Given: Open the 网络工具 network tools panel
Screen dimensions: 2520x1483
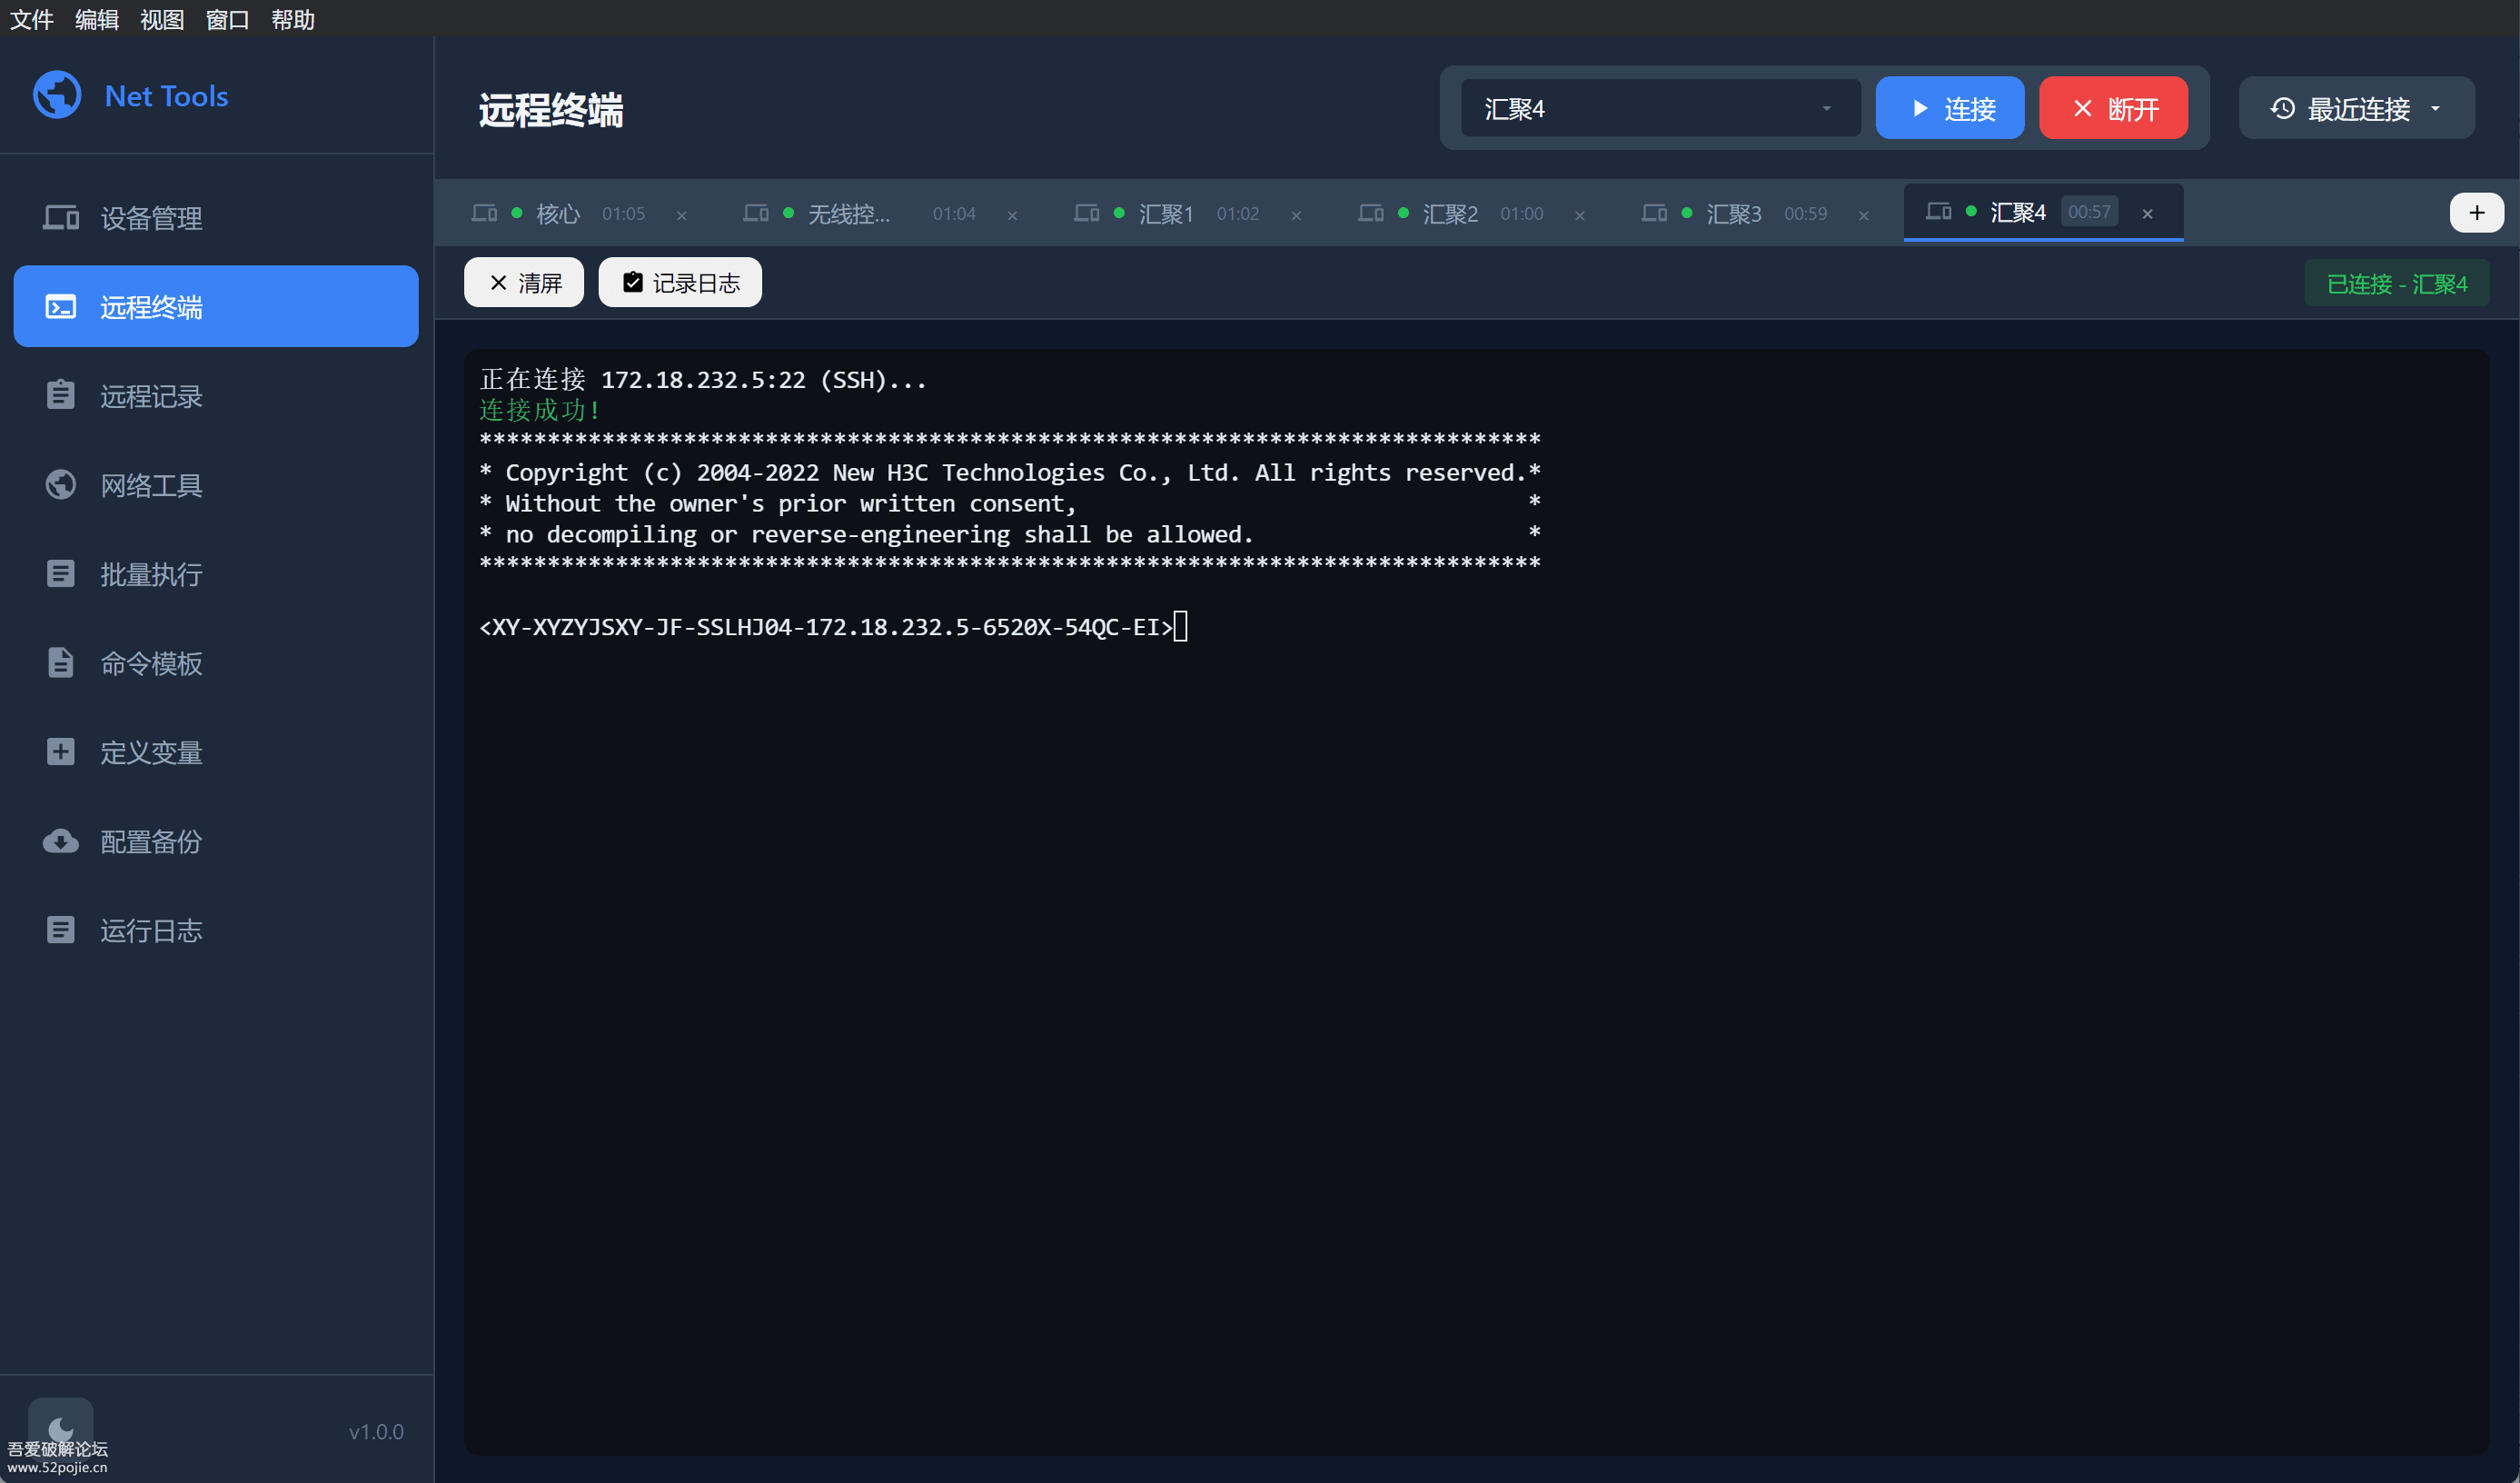Looking at the screenshot, I should coord(151,485).
